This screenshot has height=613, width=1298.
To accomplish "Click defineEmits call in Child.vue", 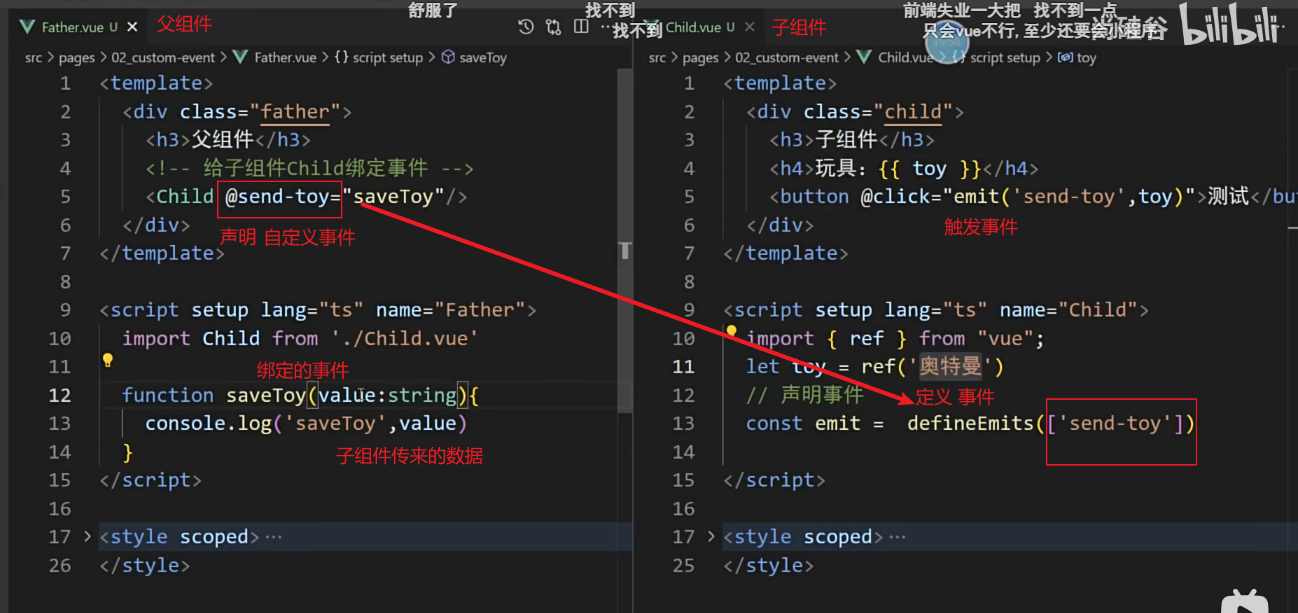I will pyautogui.click(x=968, y=423).
